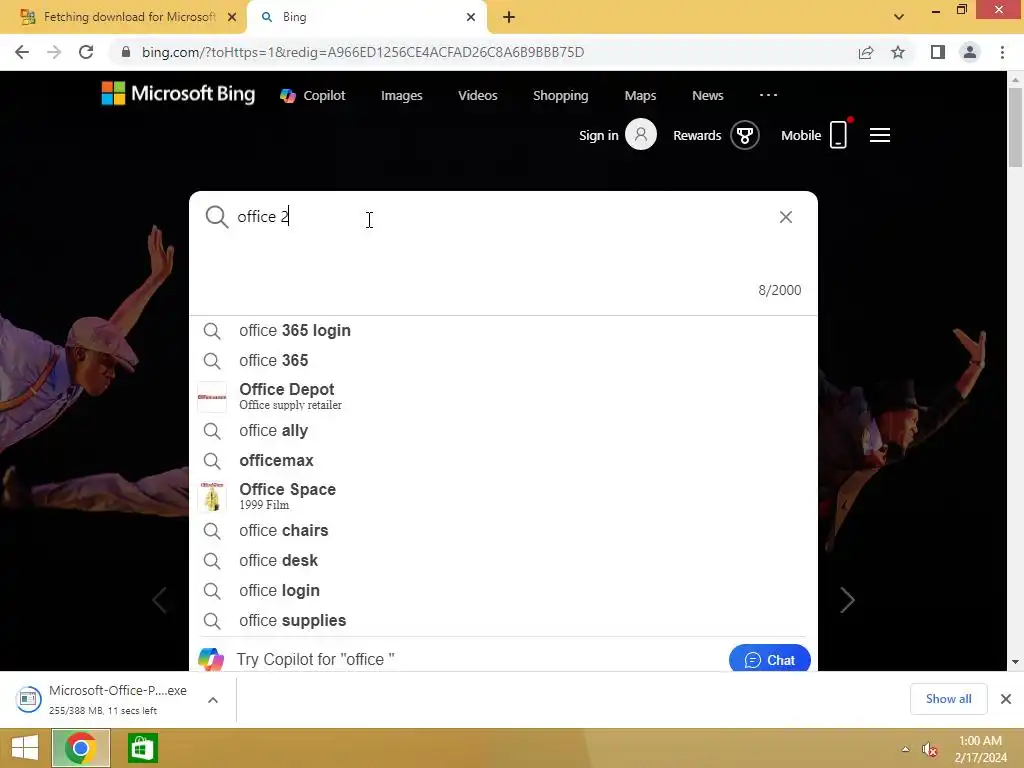
Task: Click the muted volume tray icon
Action: [x=929, y=750]
